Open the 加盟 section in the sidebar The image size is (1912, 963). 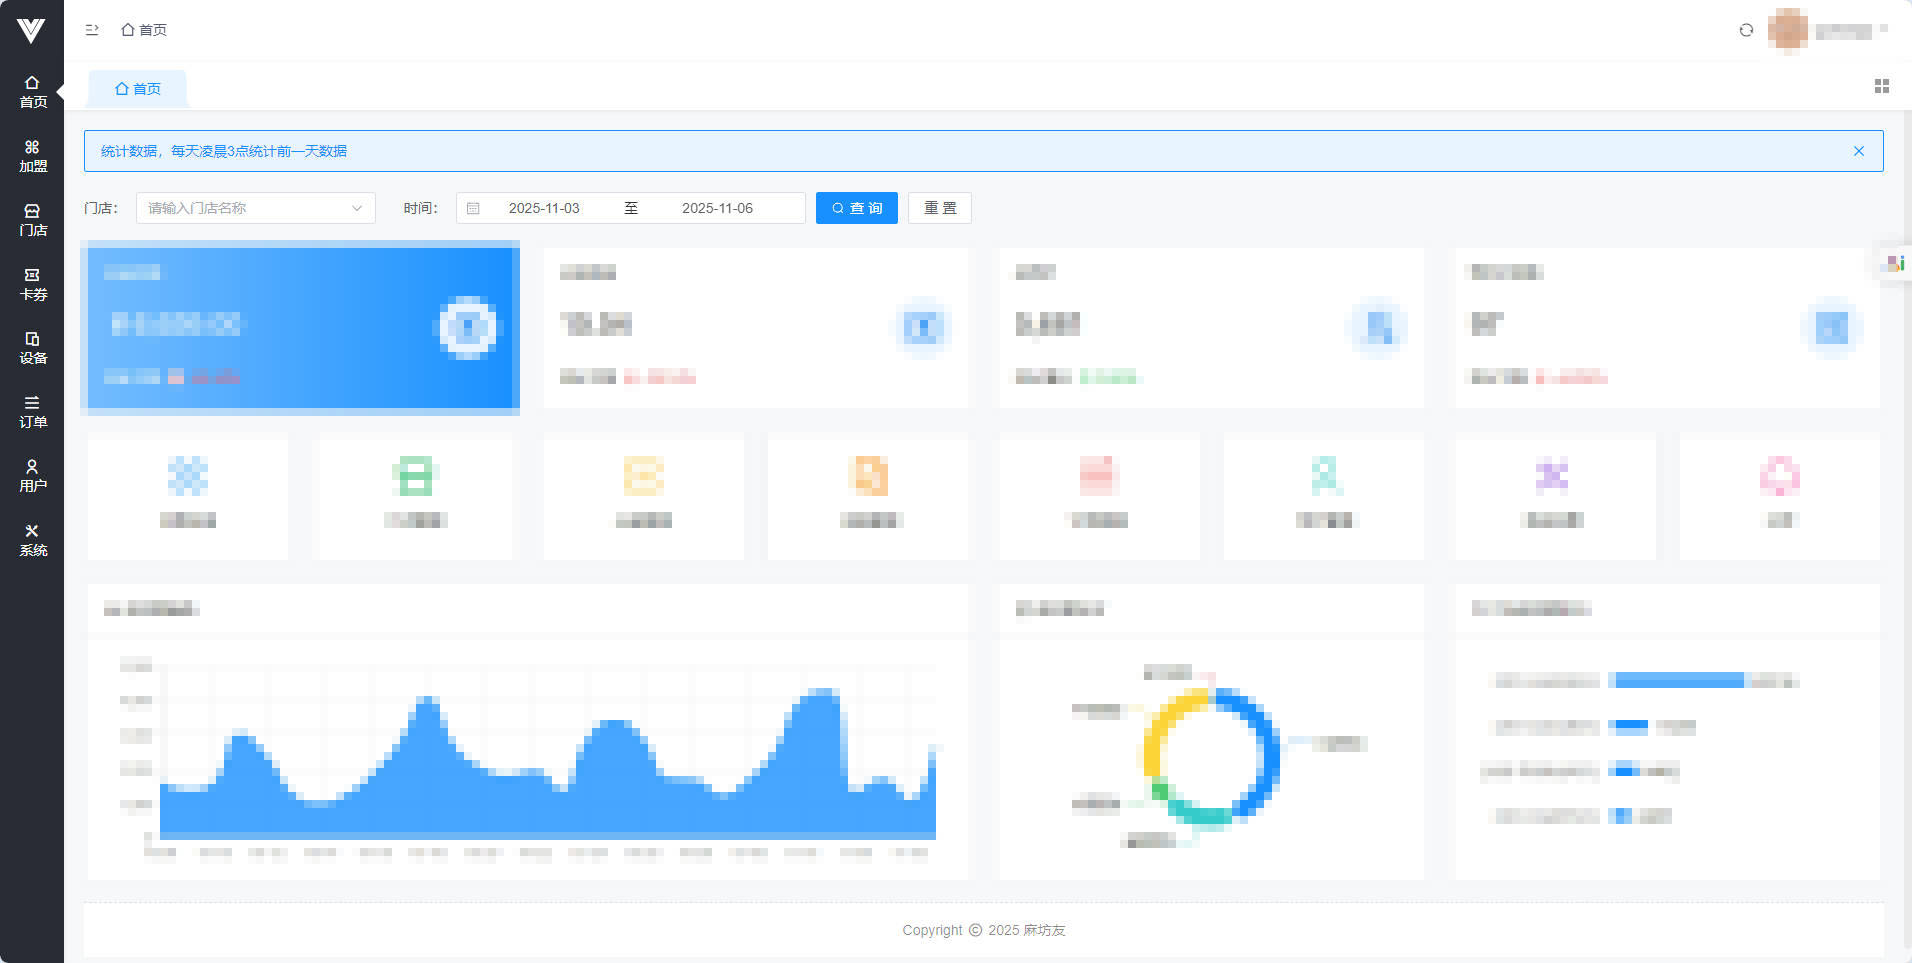pyautogui.click(x=32, y=156)
